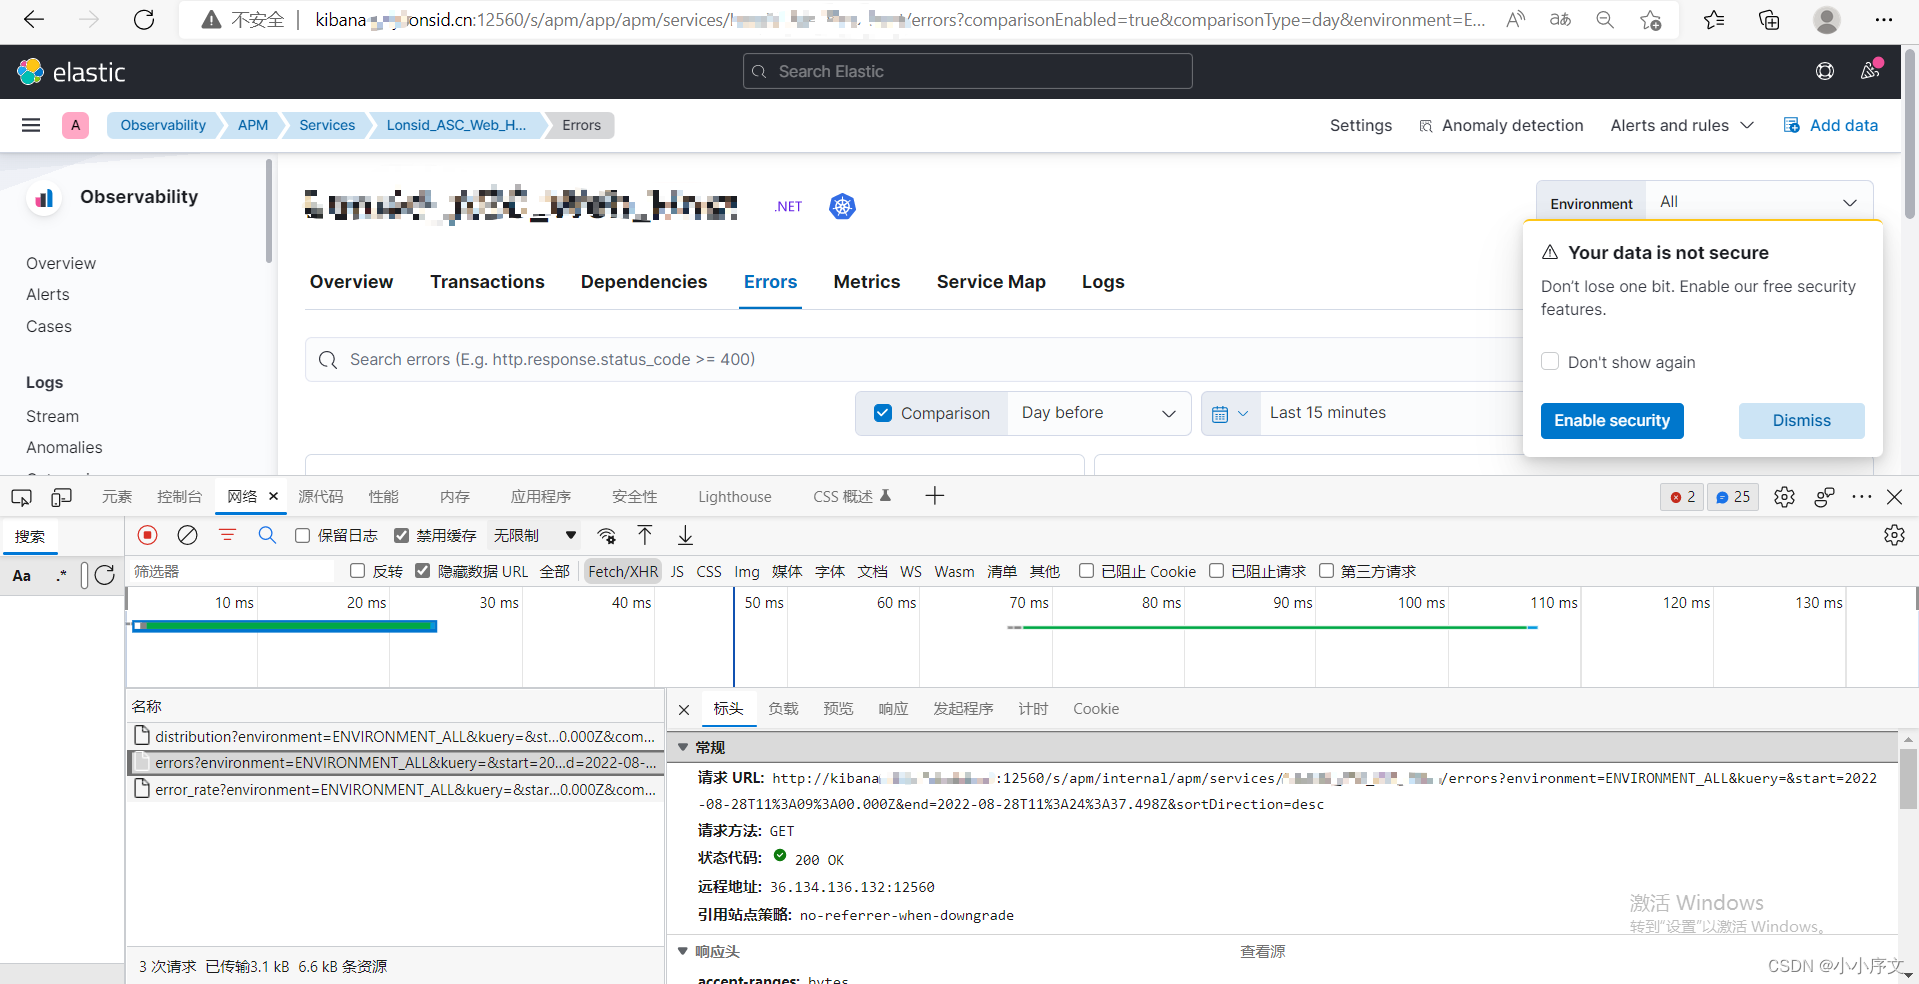Viewport: 1919px width, 984px height.
Task: Switch to 控制台 console tab
Action: coord(179,497)
